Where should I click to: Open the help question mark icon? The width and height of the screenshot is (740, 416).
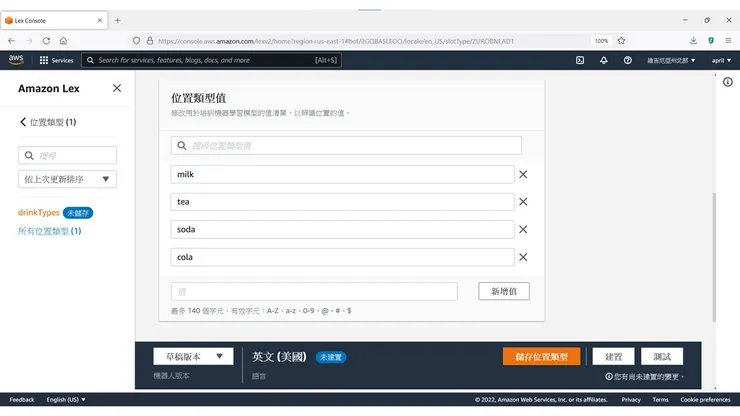(628, 60)
